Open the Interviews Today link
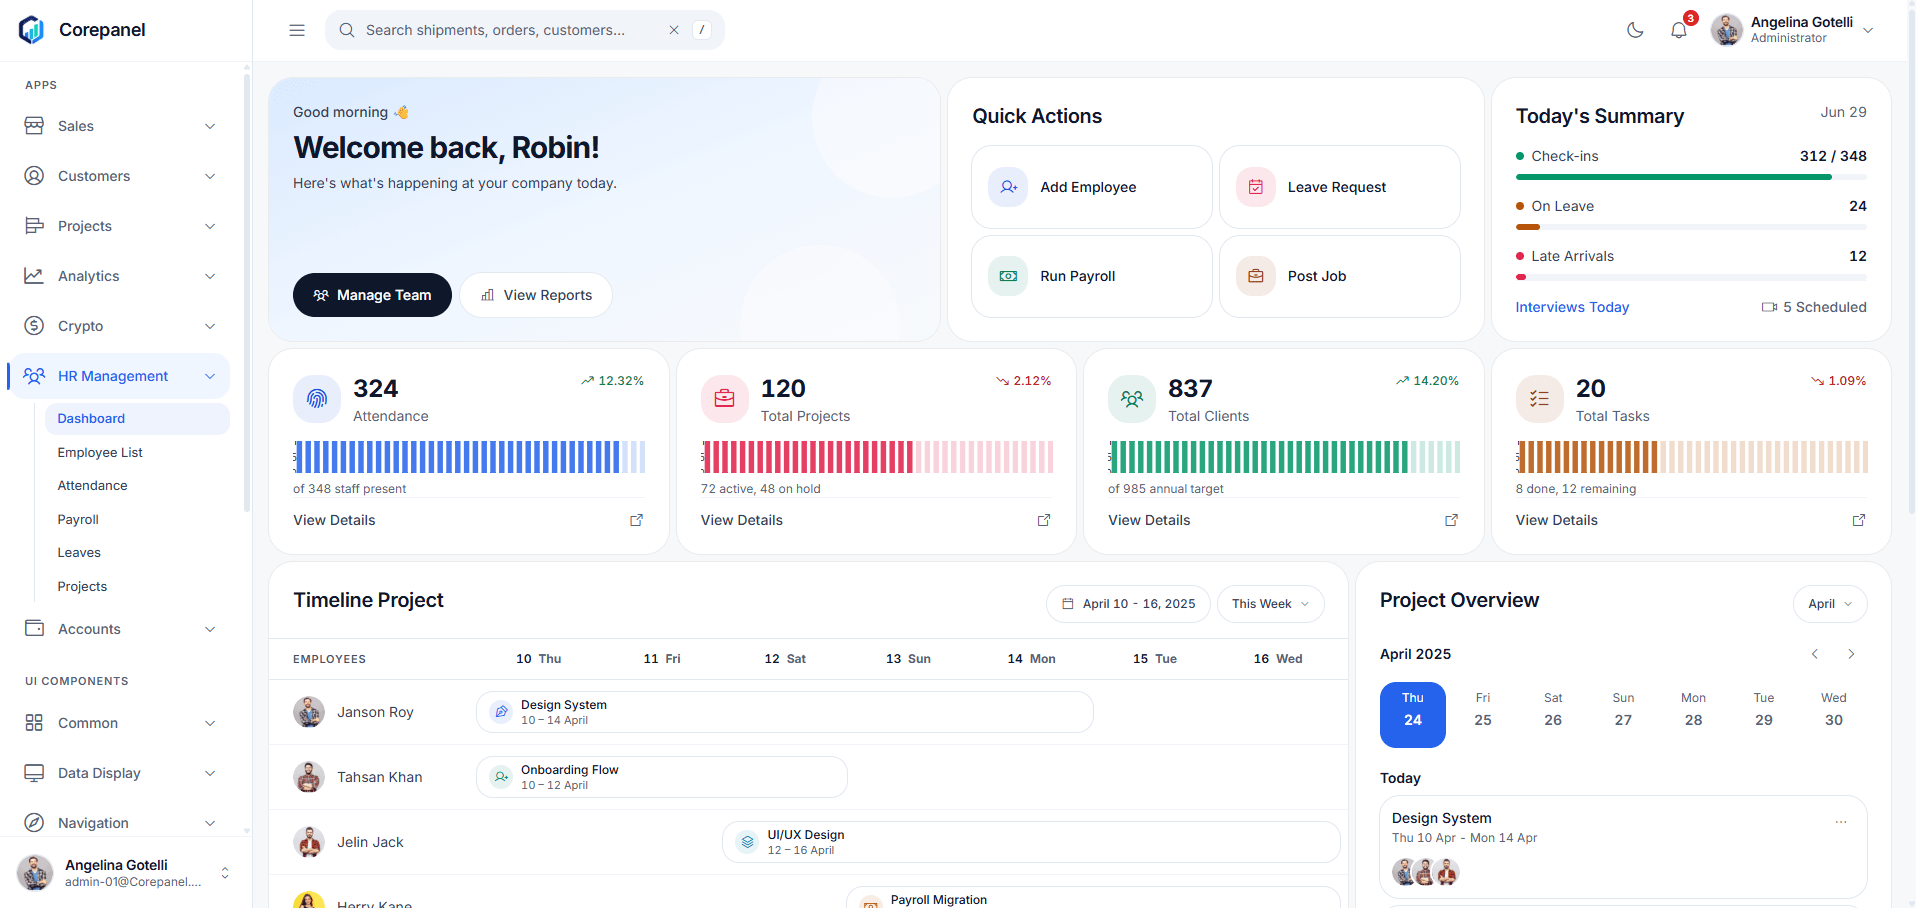1916x908 pixels. pyautogui.click(x=1572, y=307)
